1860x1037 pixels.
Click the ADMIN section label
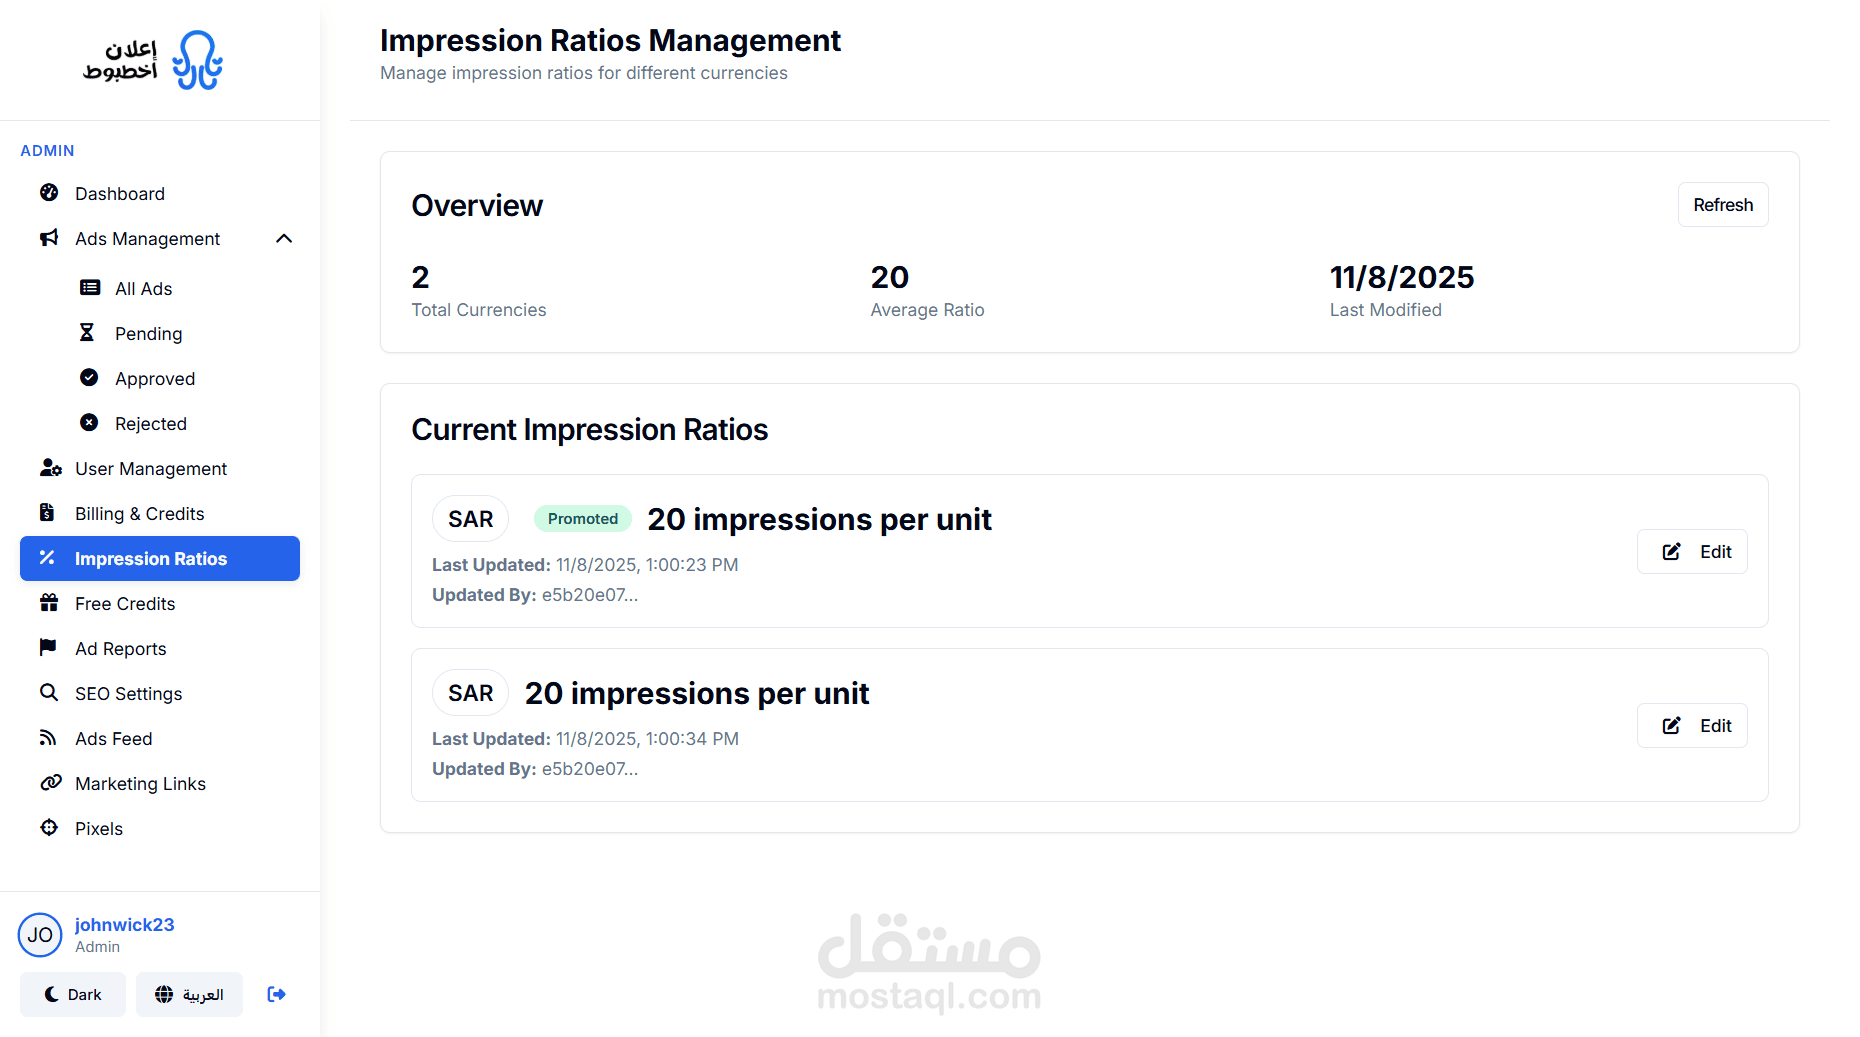pyautogui.click(x=47, y=150)
